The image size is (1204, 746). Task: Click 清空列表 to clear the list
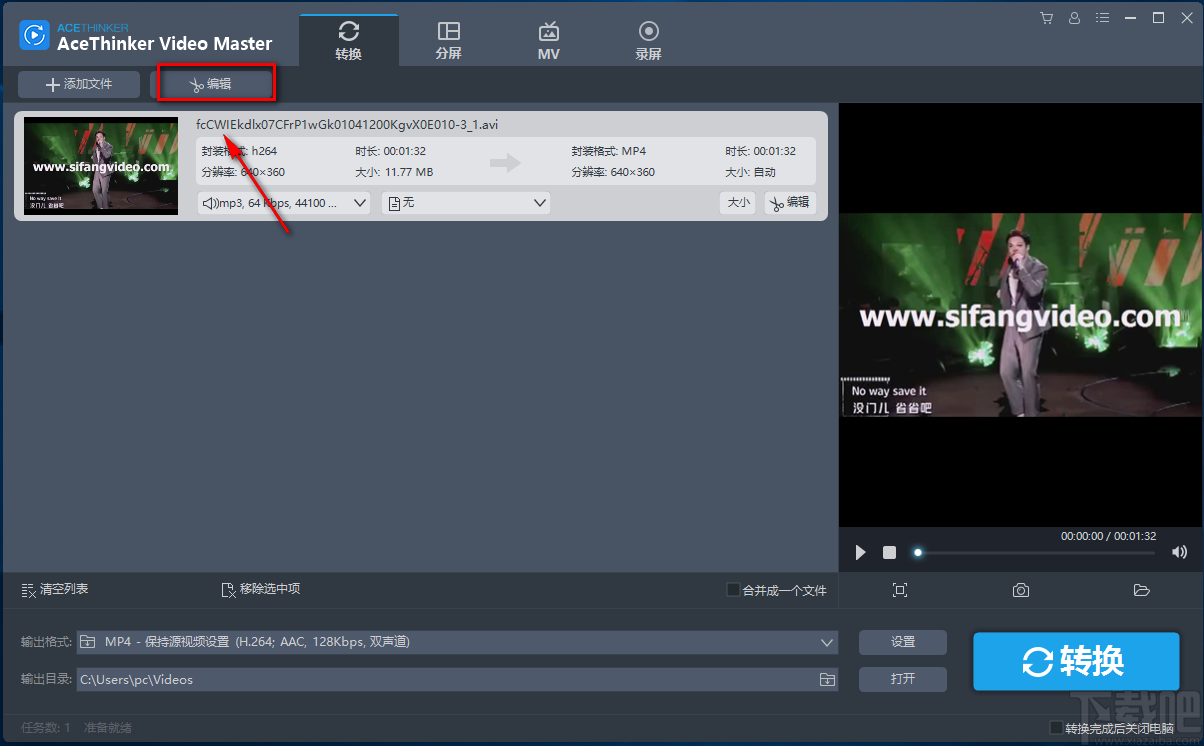coord(54,589)
